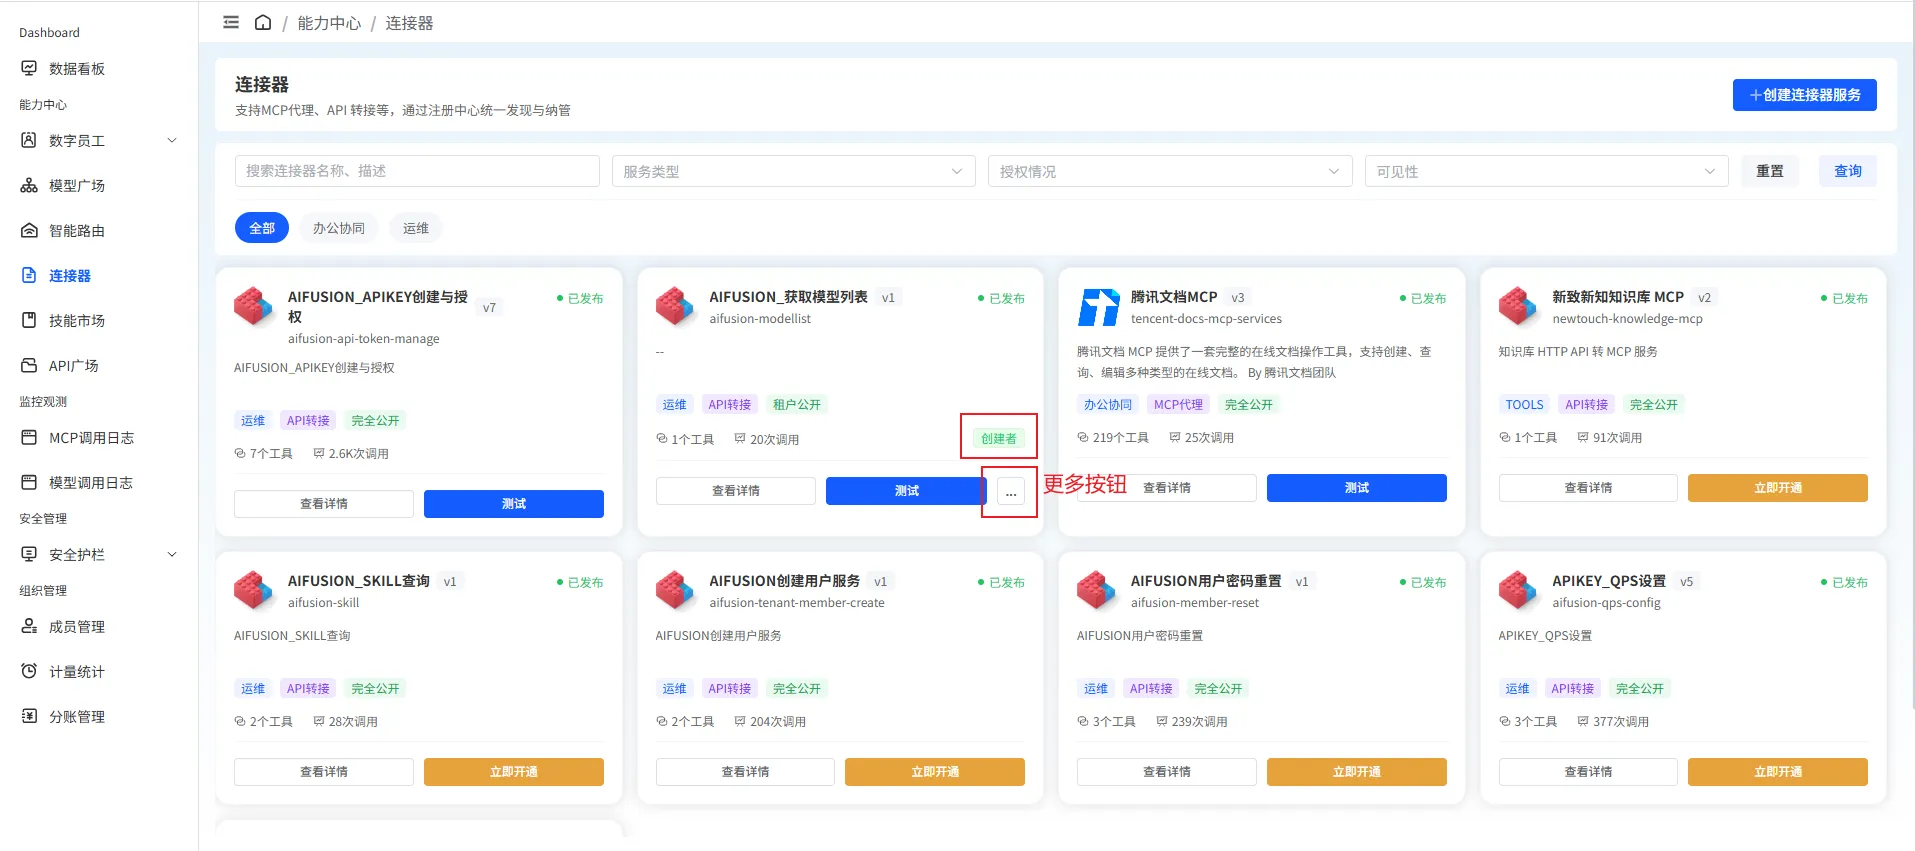This screenshot has height=851, width=1915.
Task: Focus the 搜索连接器名称、描述 search field
Action: tap(417, 171)
